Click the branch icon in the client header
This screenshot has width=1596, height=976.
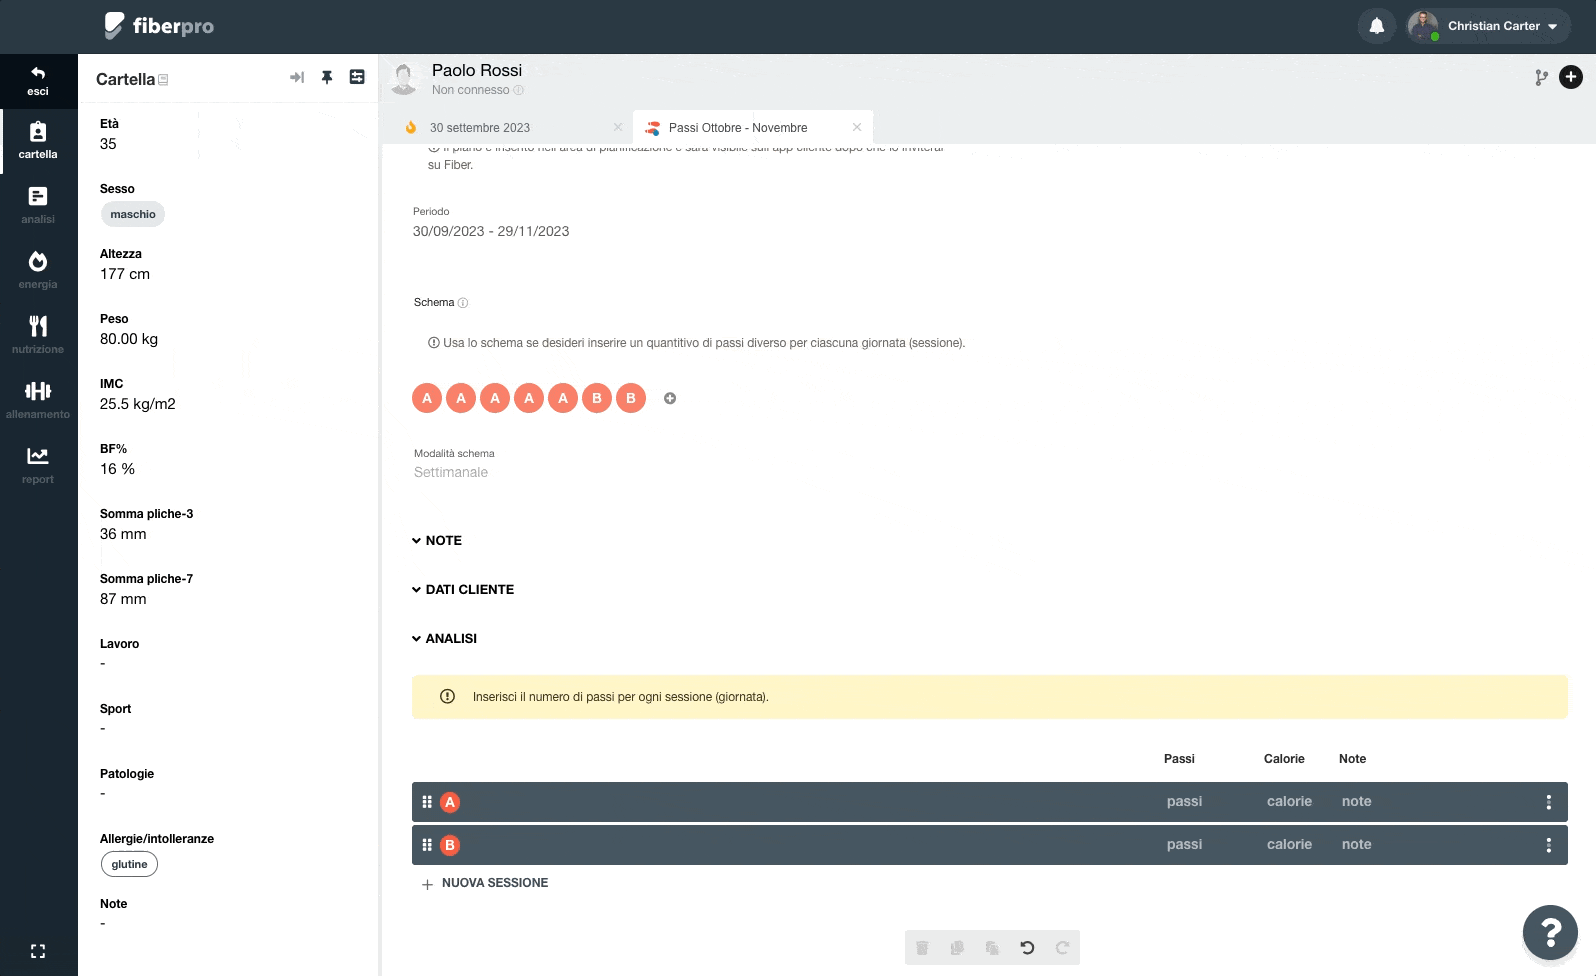click(x=1541, y=77)
